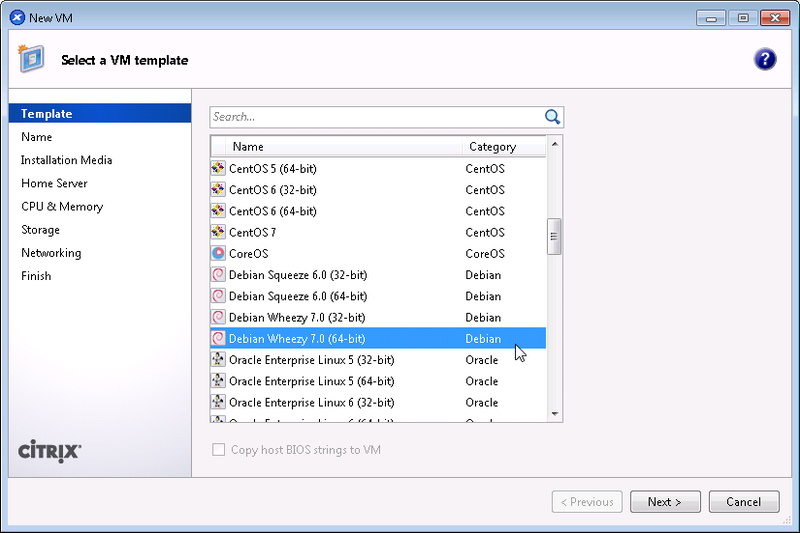Minimize the New VM window
Viewport: 800px width, 533px height.
tap(710, 18)
